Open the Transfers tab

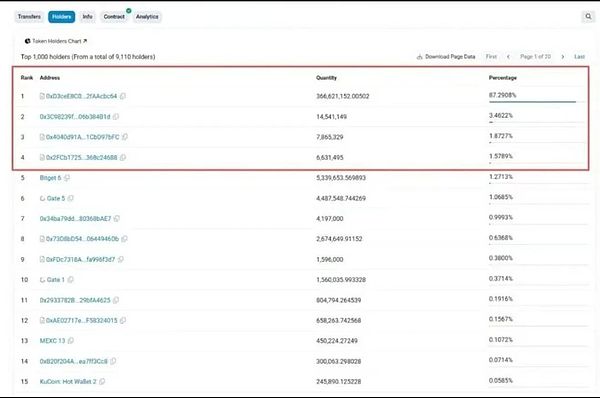(29, 17)
